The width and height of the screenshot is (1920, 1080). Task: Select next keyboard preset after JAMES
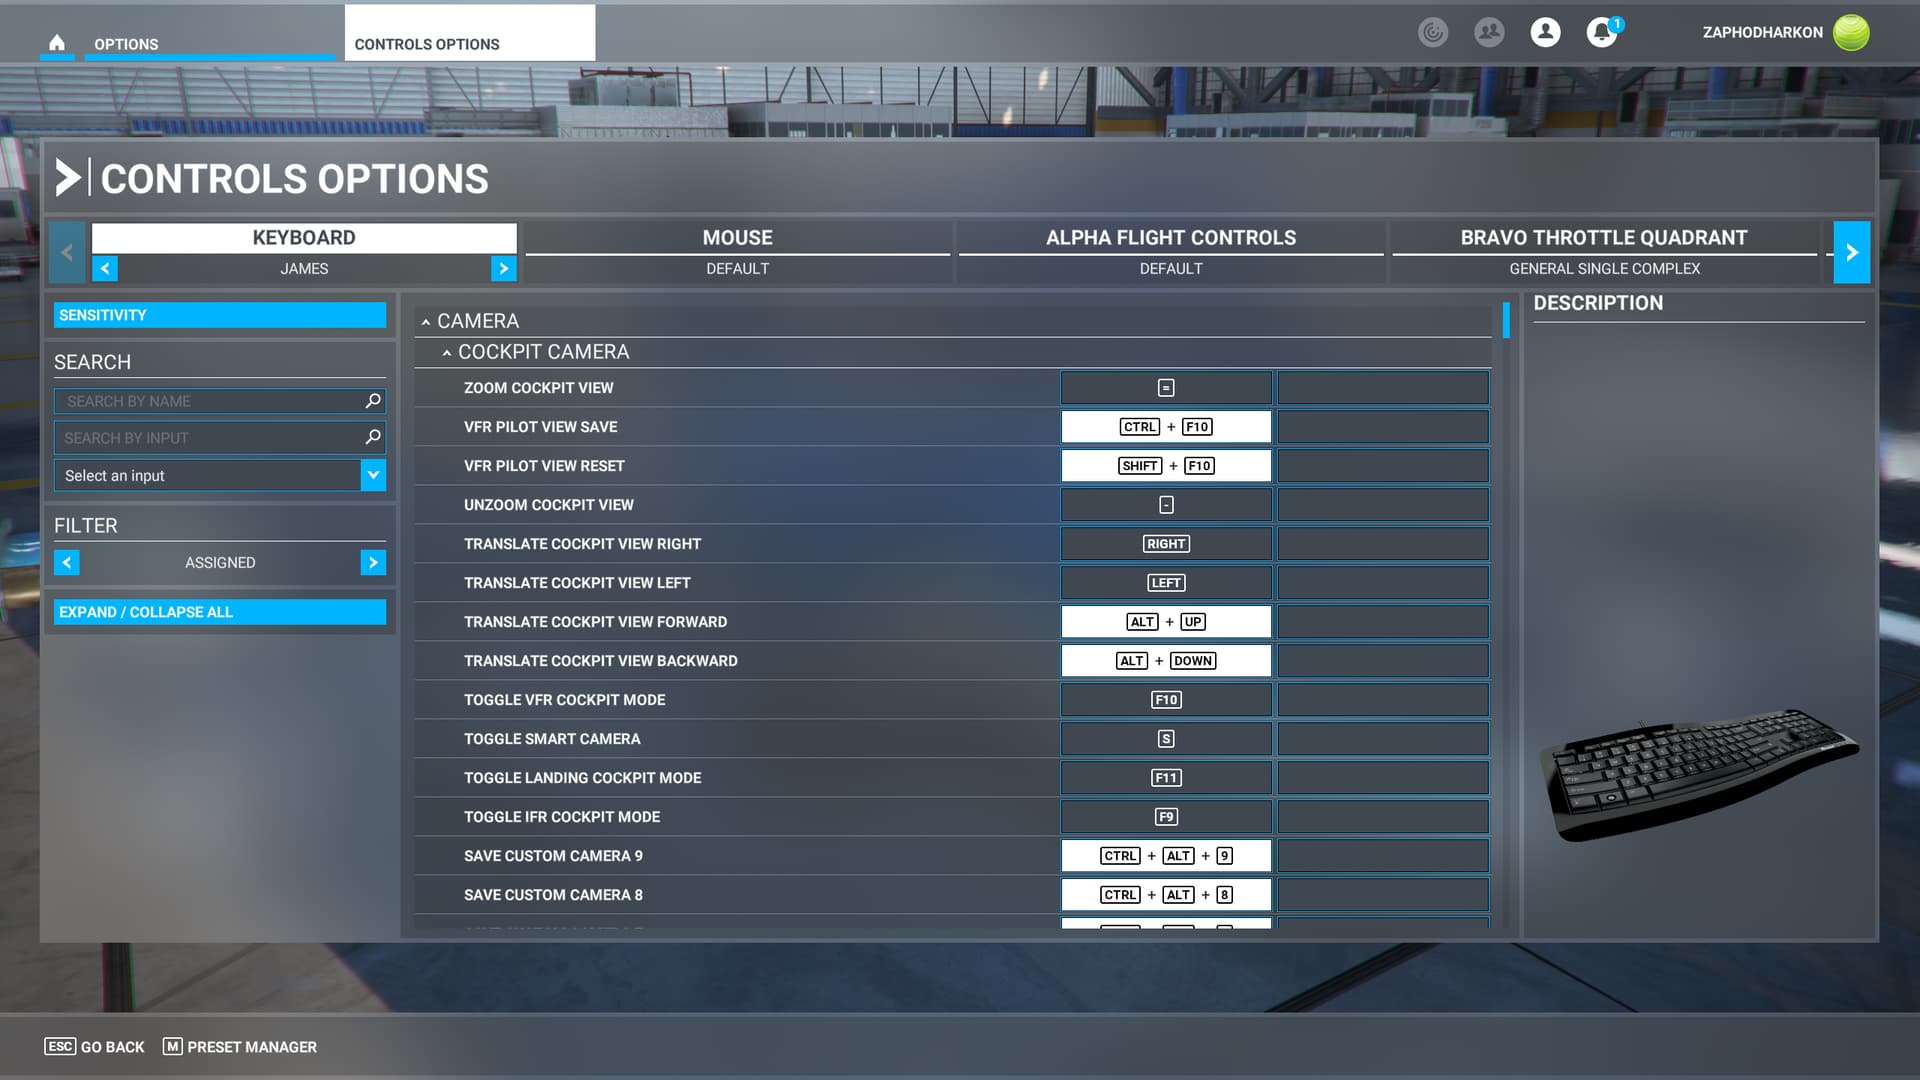pyautogui.click(x=503, y=268)
